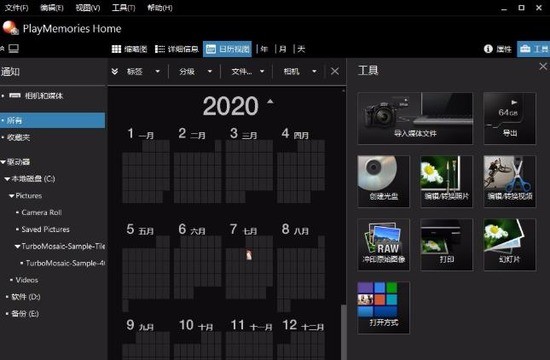Open the 文件(F) menu
Viewport: 550px width, 360px height.
[x=16, y=8]
